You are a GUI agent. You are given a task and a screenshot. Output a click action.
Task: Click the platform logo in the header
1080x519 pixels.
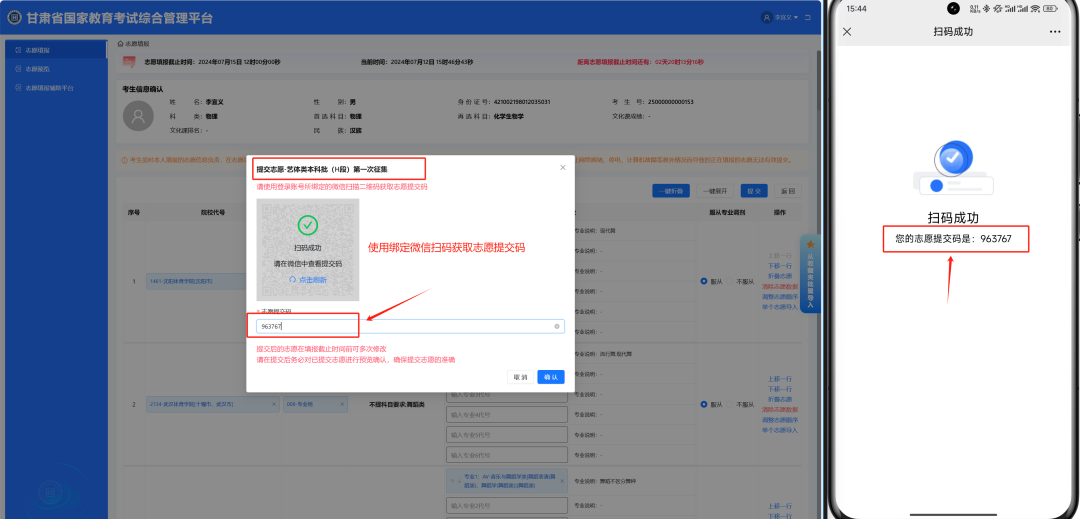(15, 19)
